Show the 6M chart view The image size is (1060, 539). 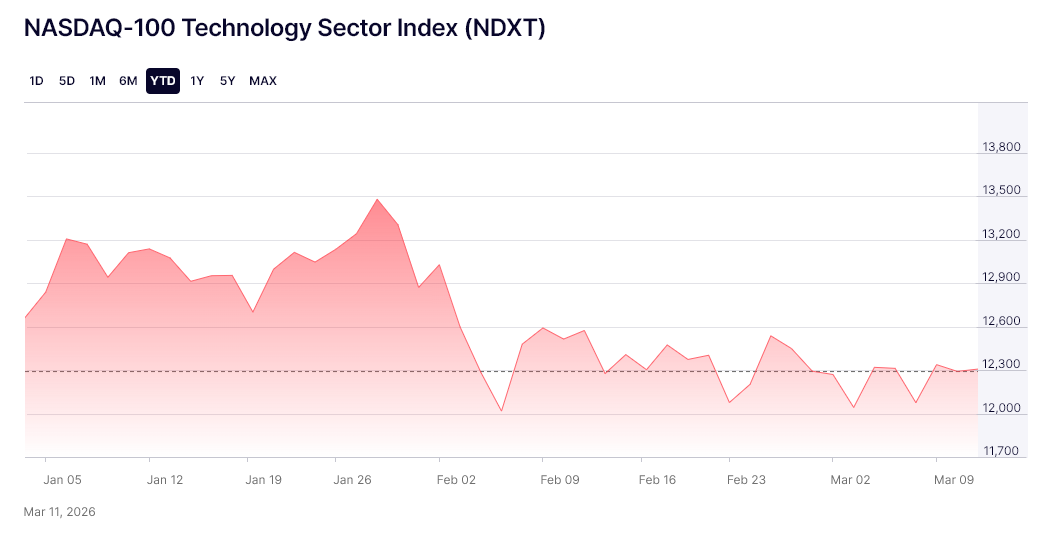128,81
